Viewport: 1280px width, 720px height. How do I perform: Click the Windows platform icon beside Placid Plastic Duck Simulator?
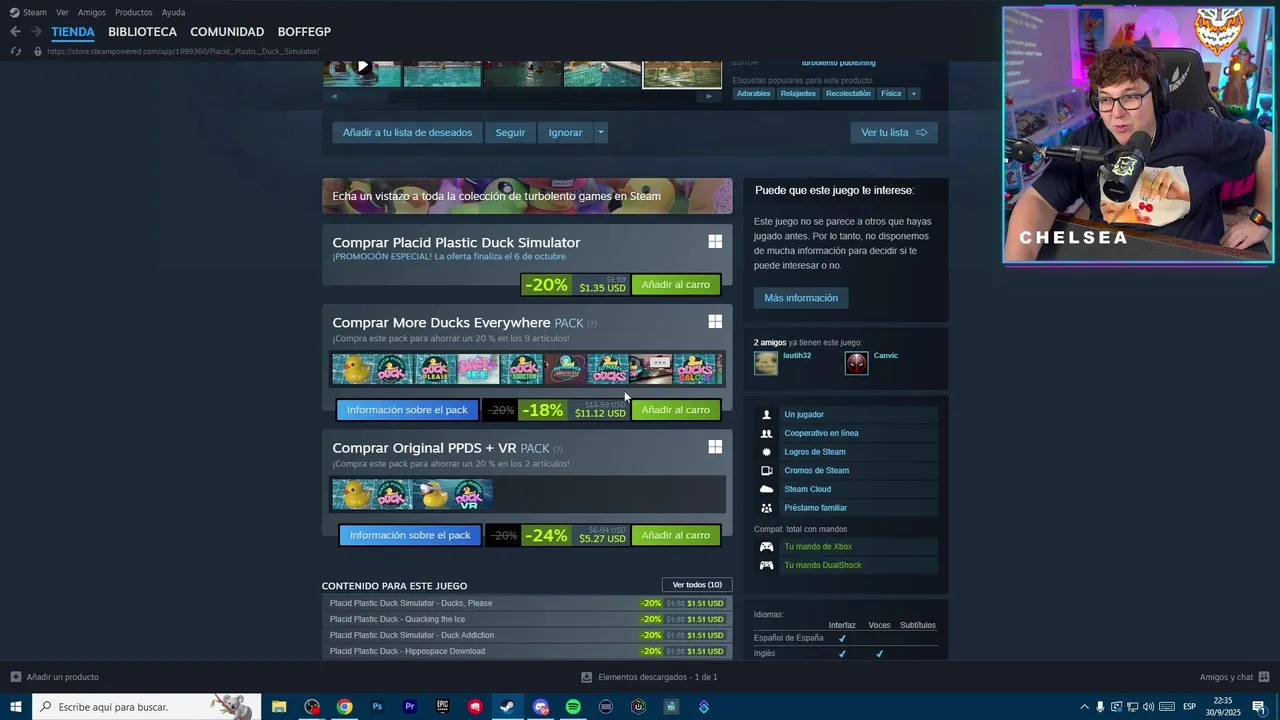[715, 242]
